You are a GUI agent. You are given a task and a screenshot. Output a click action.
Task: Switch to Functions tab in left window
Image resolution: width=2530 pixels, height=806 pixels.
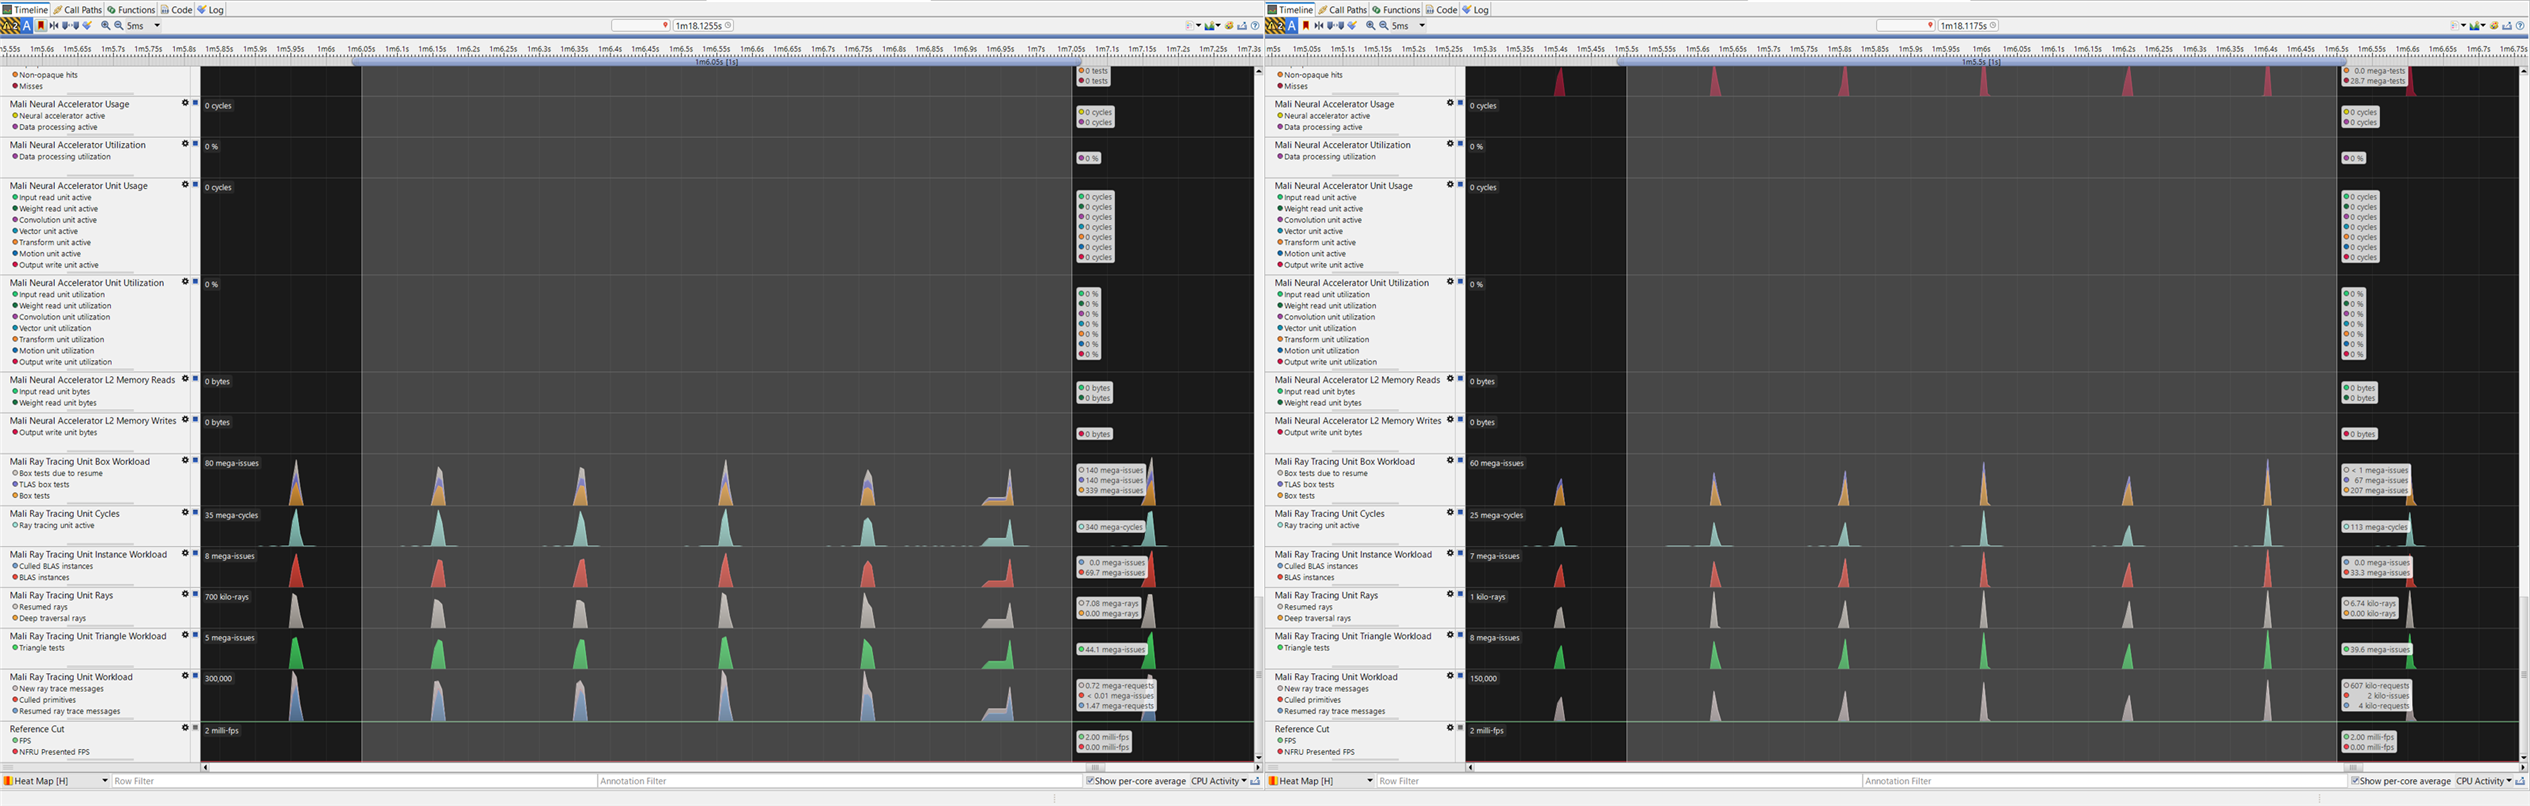[x=131, y=9]
